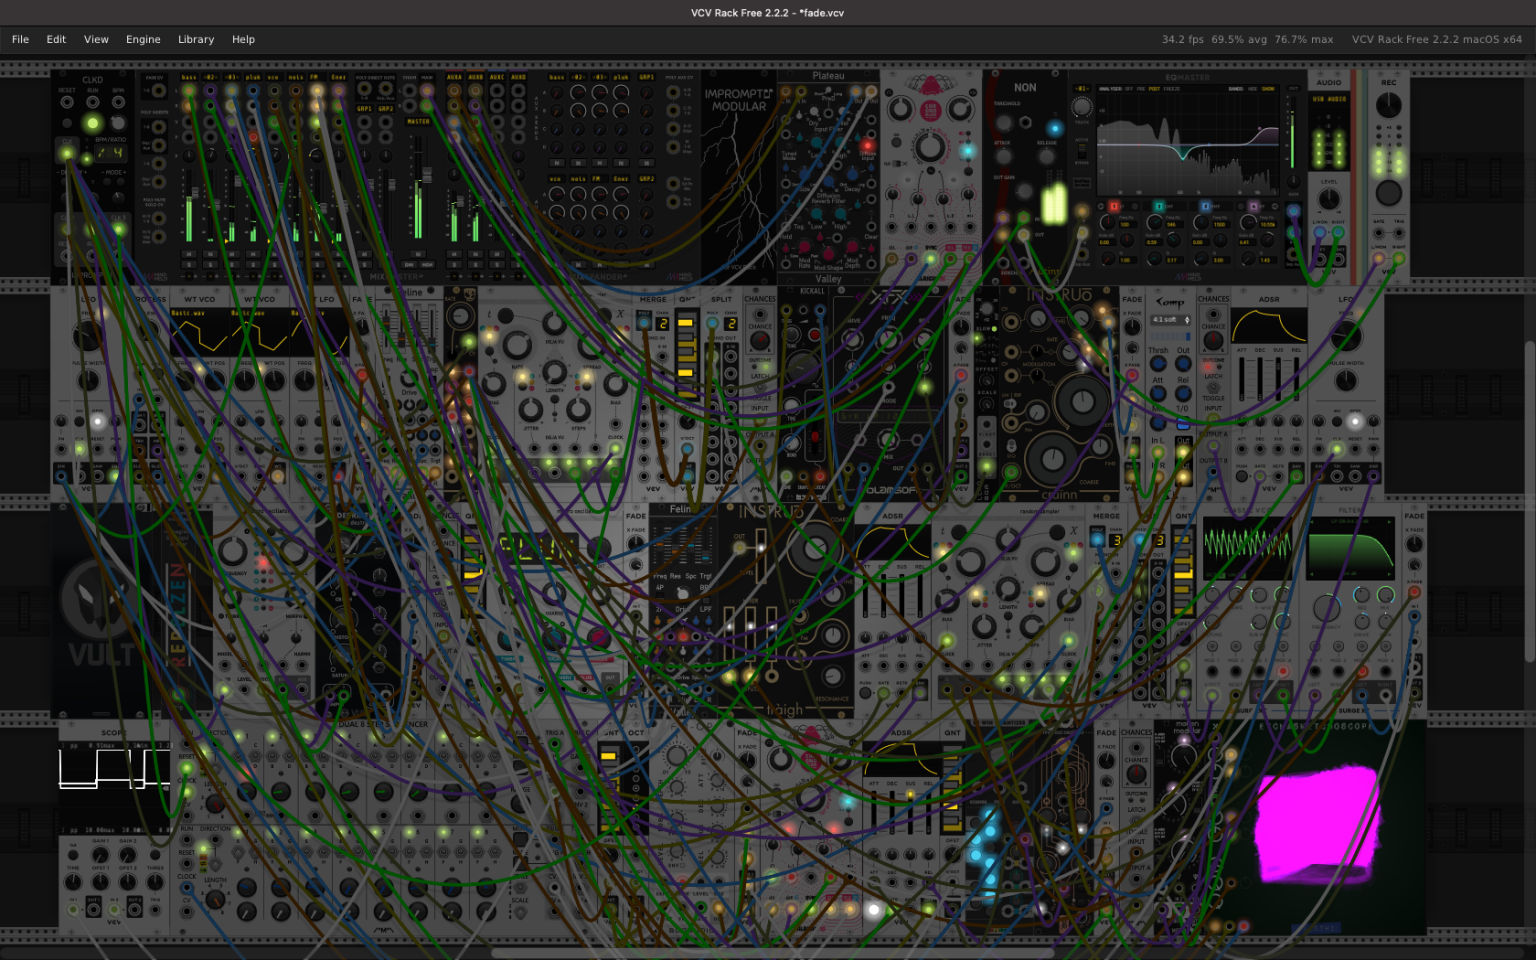The image size is (1536, 960).
Task: Open the File menu
Action: (x=20, y=40)
